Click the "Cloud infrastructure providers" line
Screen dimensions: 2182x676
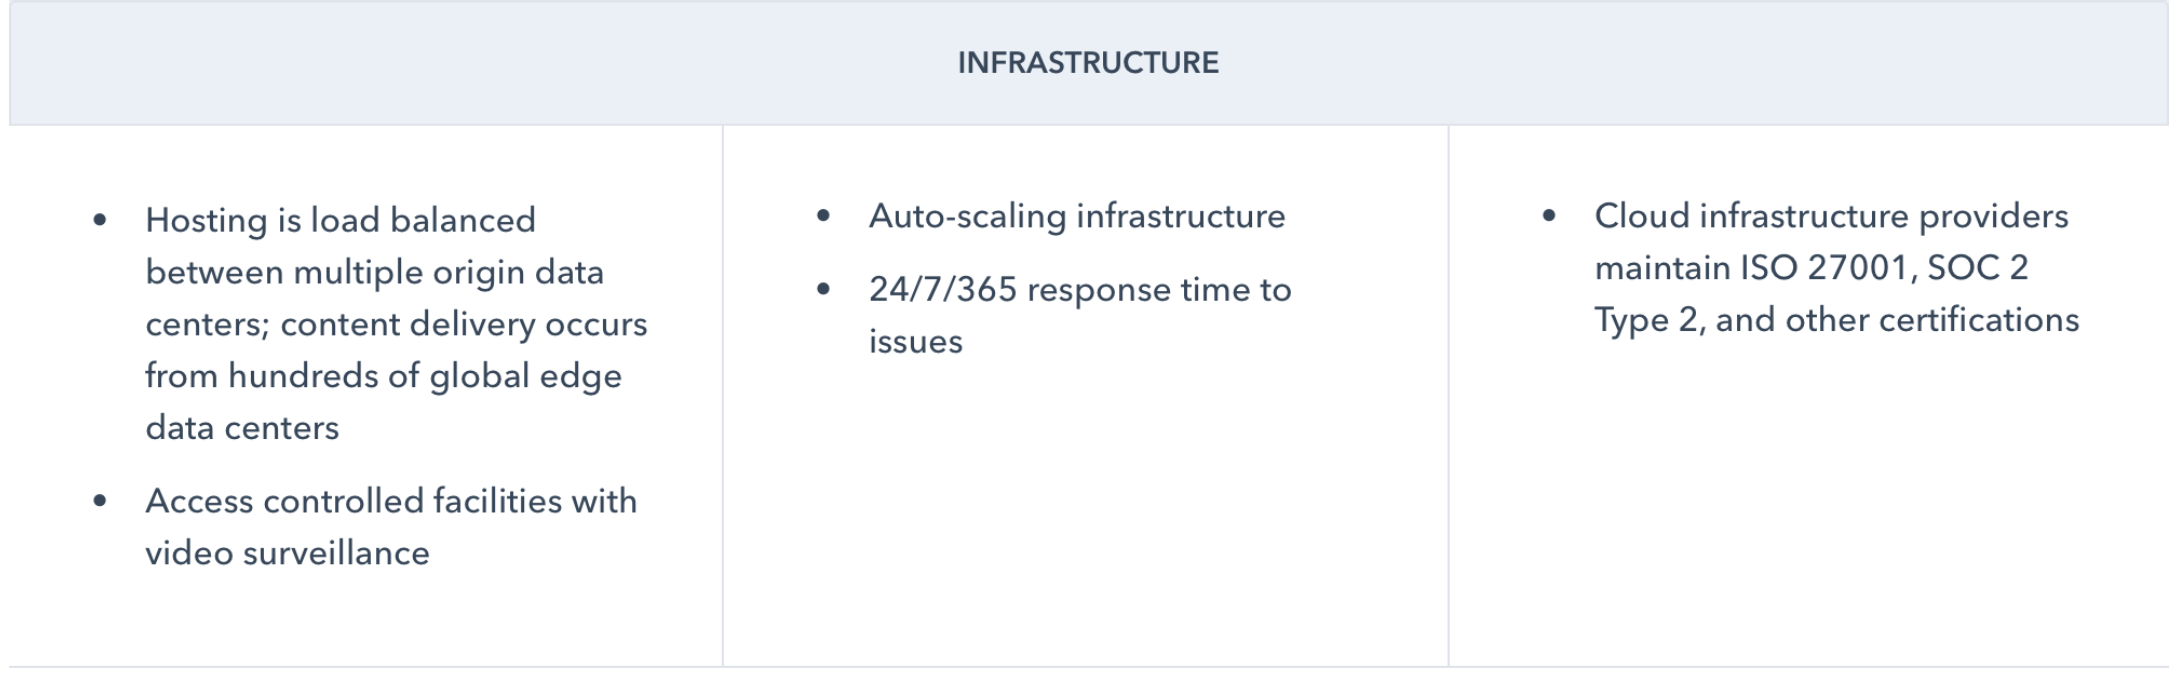point(1831,216)
